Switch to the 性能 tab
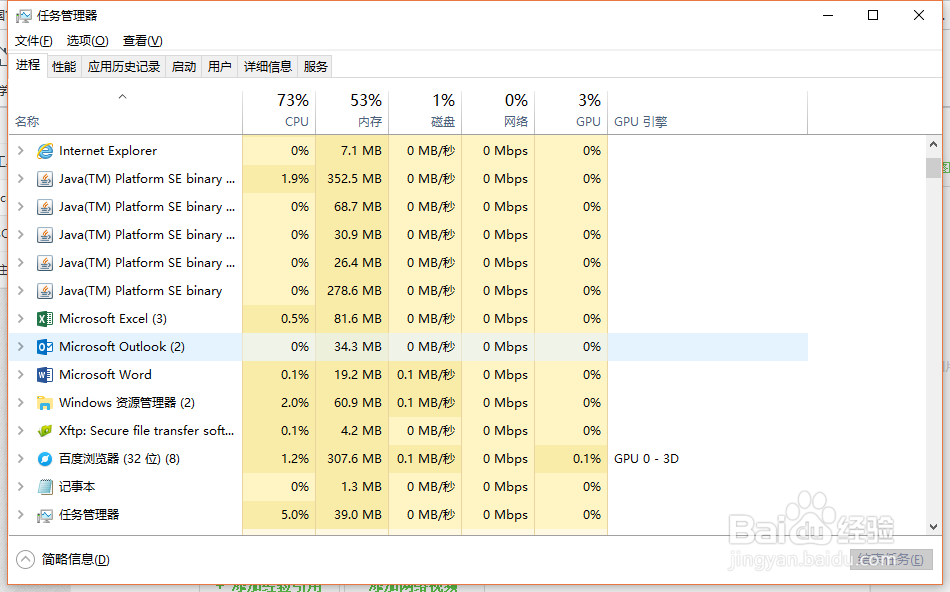Viewport: 950px width, 592px height. point(64,67)
